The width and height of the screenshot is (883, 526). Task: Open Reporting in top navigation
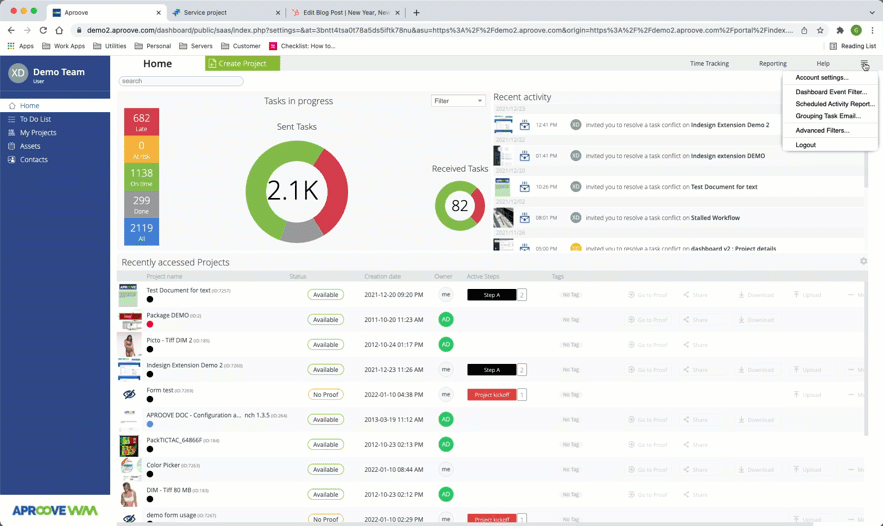[773, 64]
